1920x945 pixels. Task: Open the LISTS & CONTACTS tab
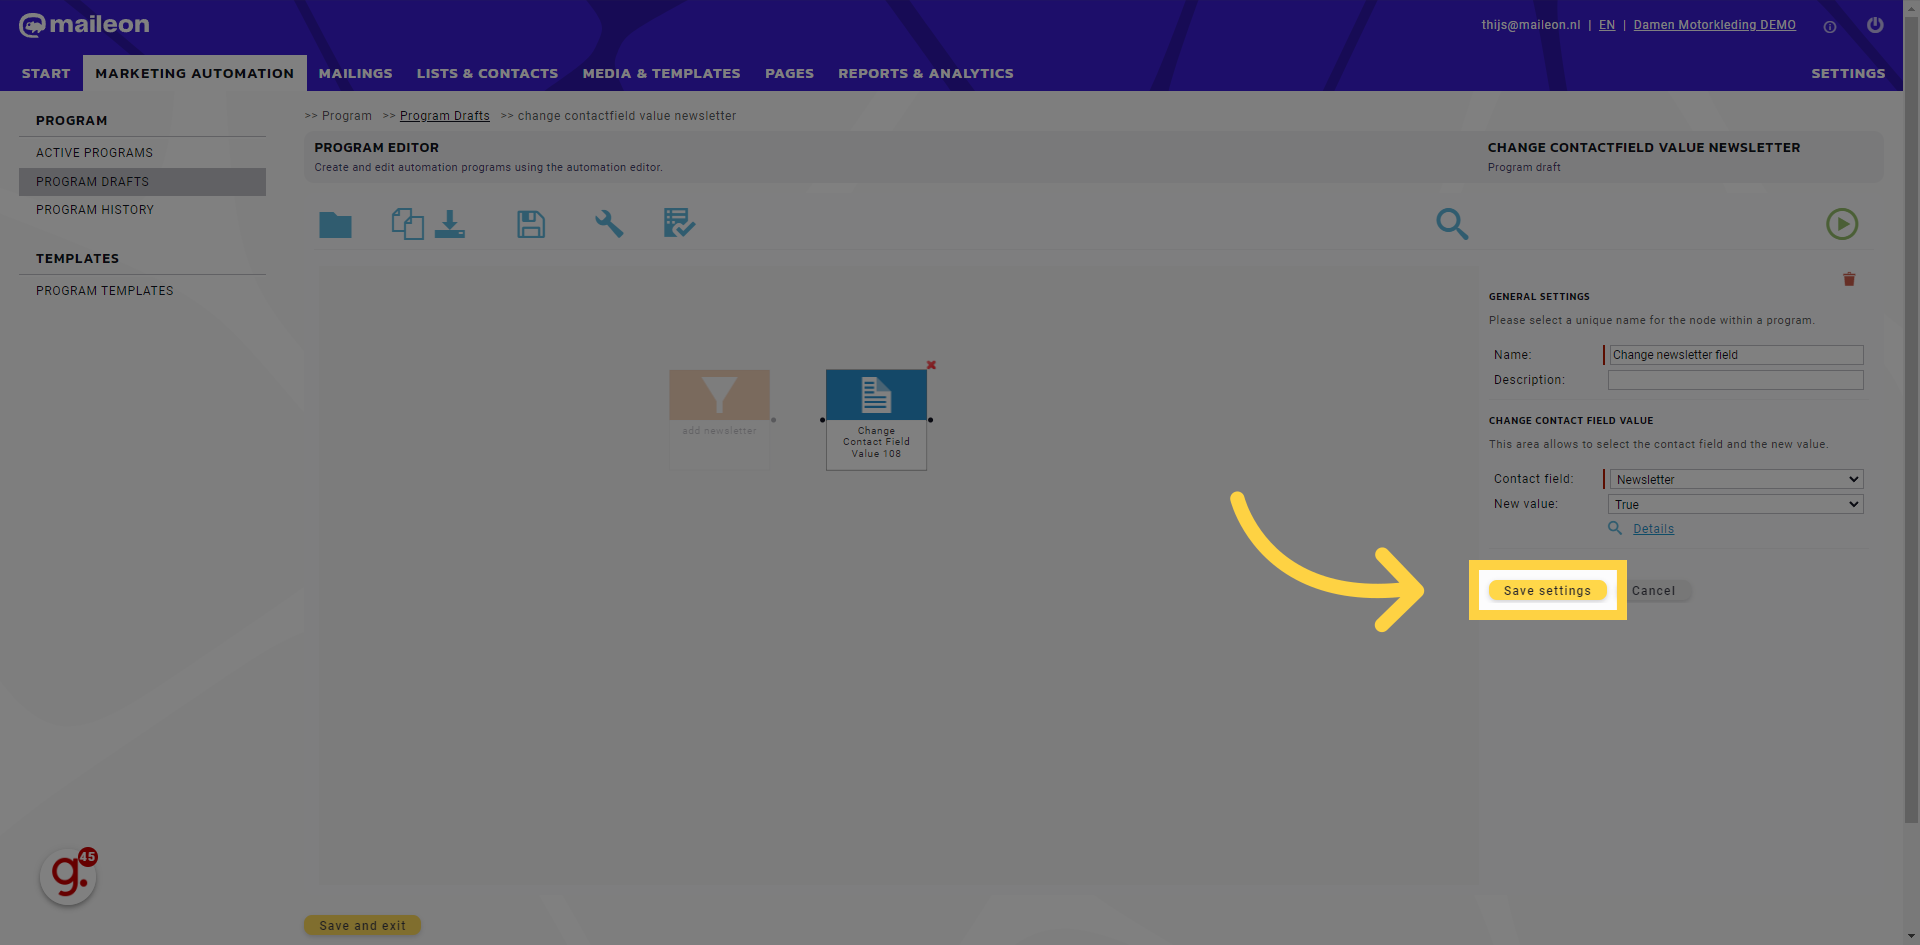(488, 73)
